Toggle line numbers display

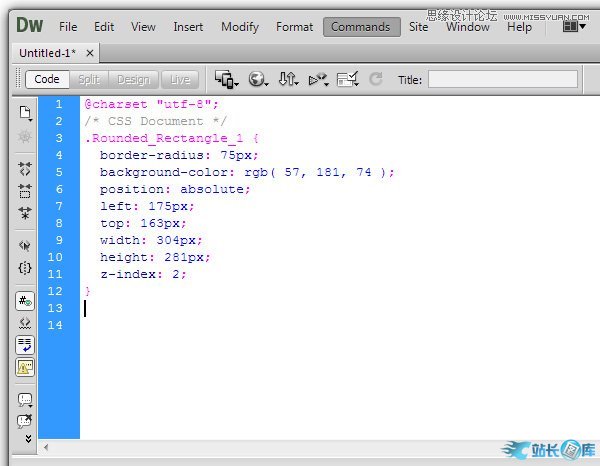[25, 300]
